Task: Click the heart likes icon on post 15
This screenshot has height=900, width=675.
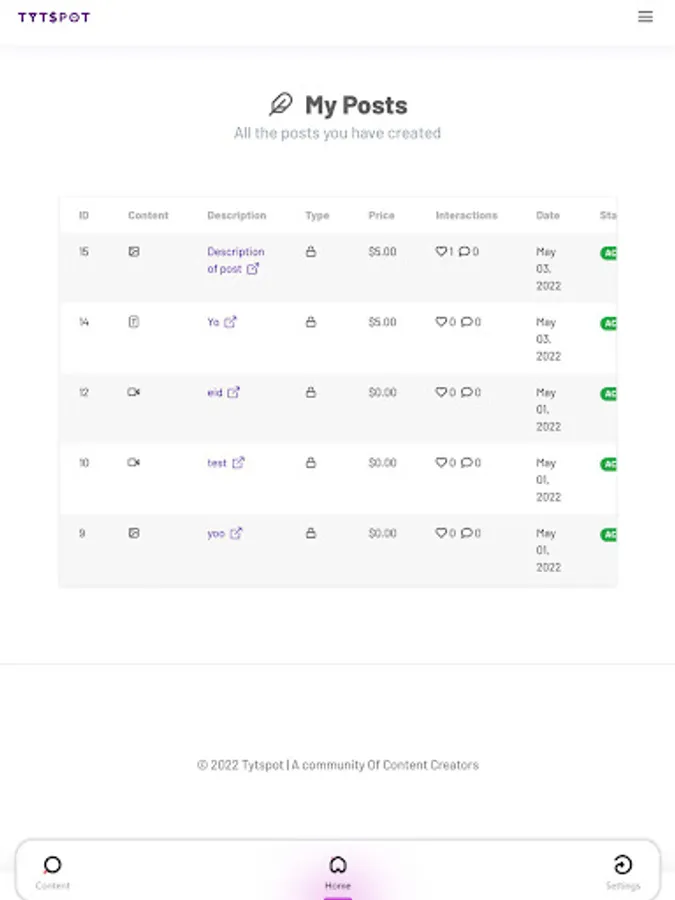Action: coord(441,252)
